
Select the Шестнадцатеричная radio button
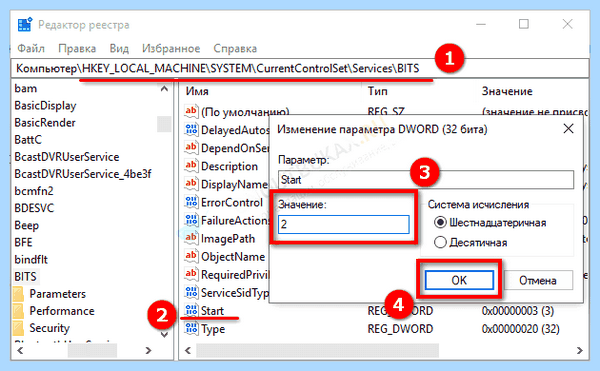(x=440, y=222)
